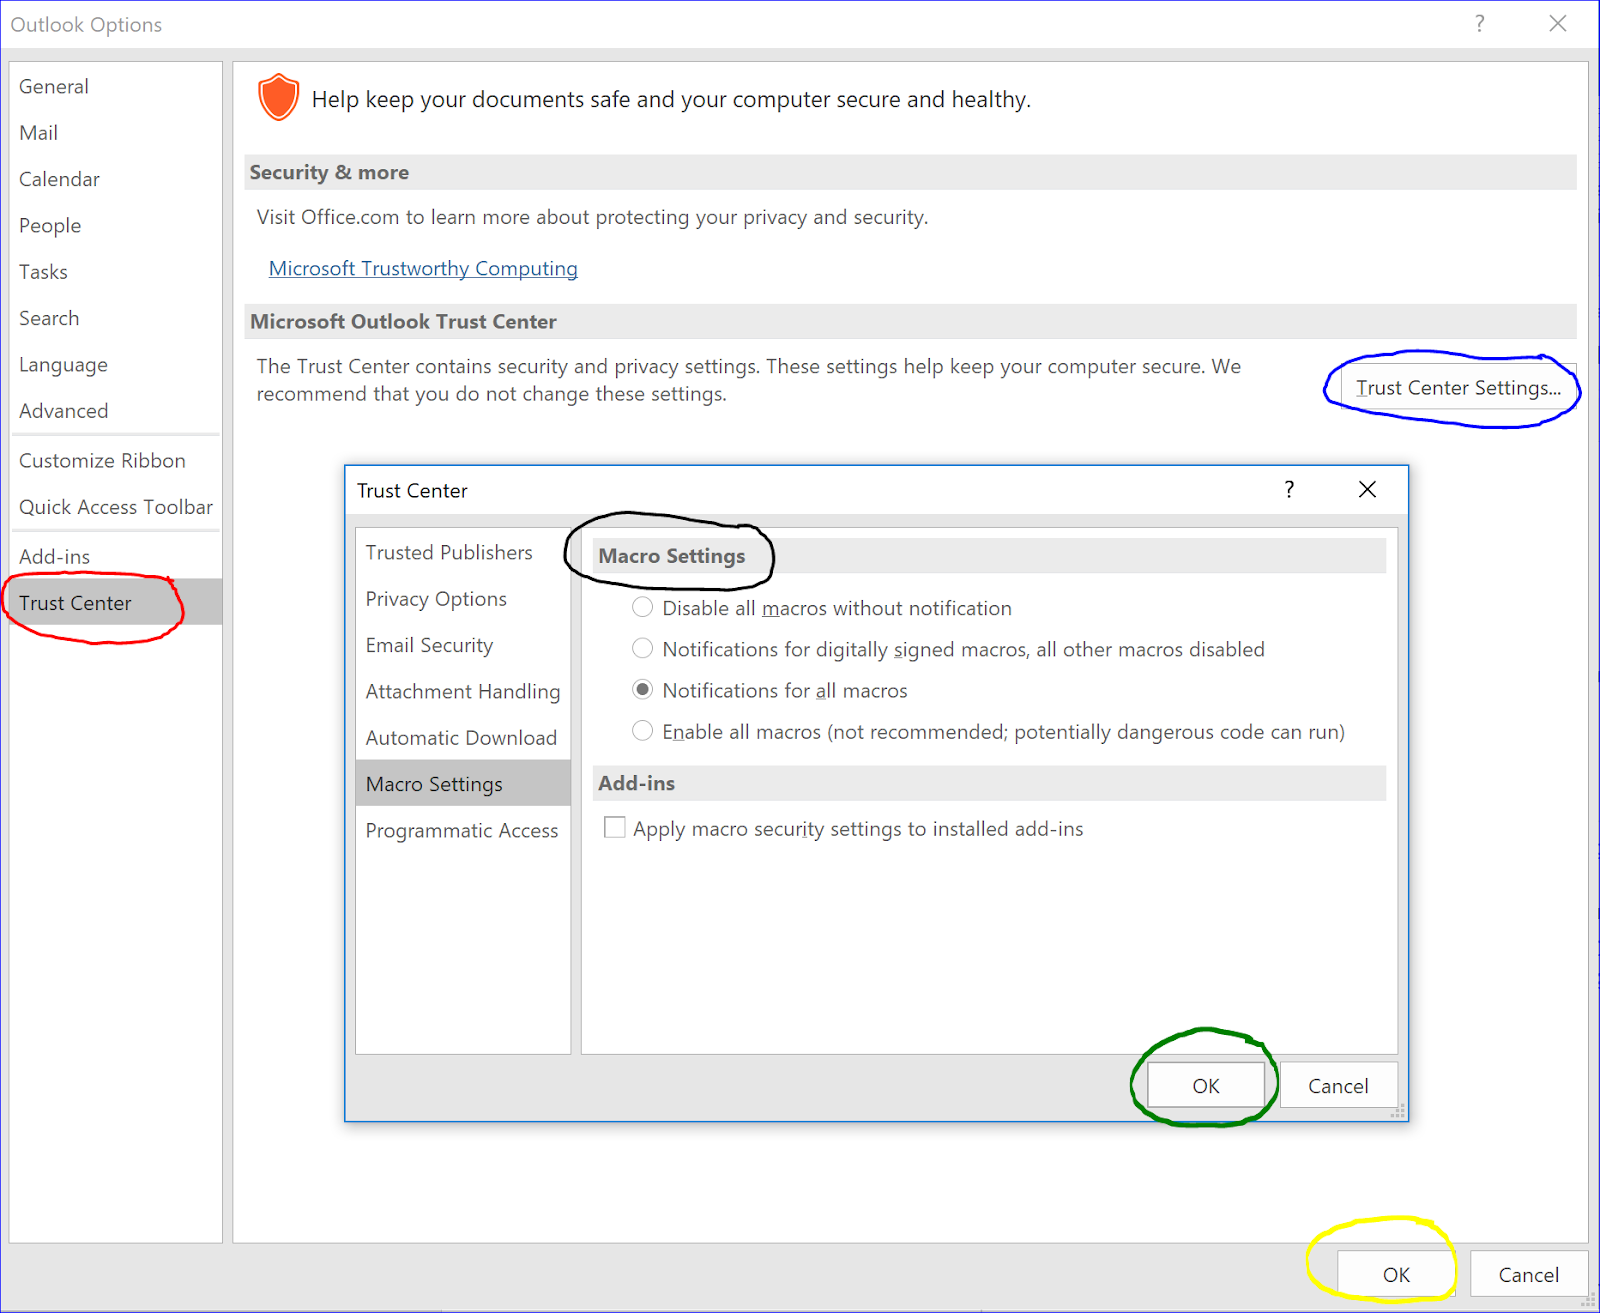Close the Trust Center dialog
This screenshot has height=1313, width=1600.
1367,489
